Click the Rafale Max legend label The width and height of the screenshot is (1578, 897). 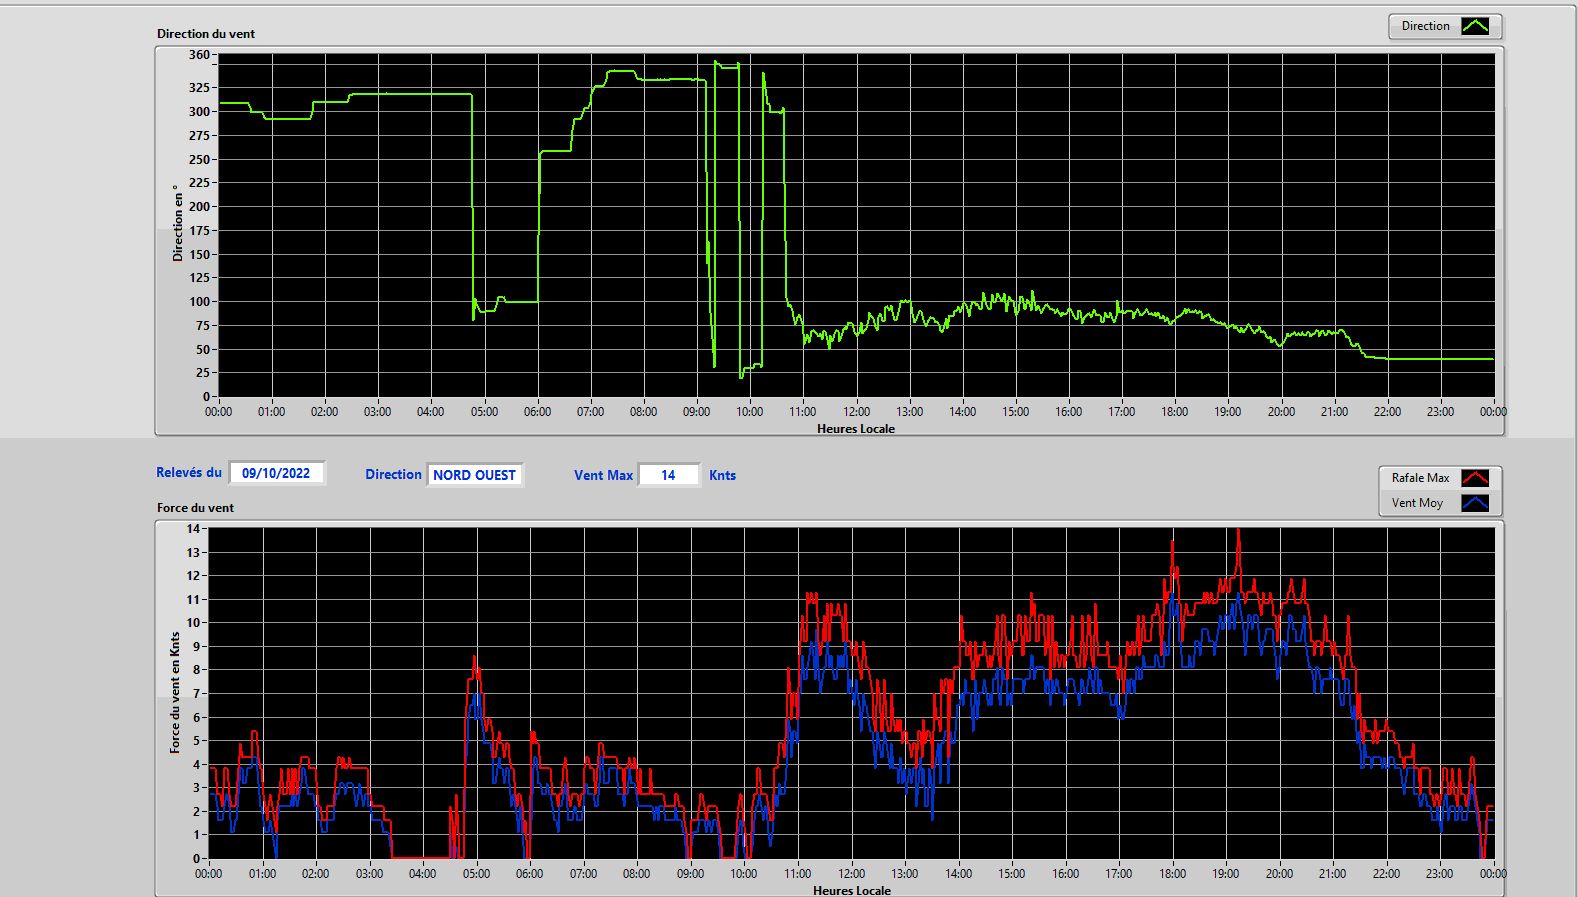tap(1420, 478)
